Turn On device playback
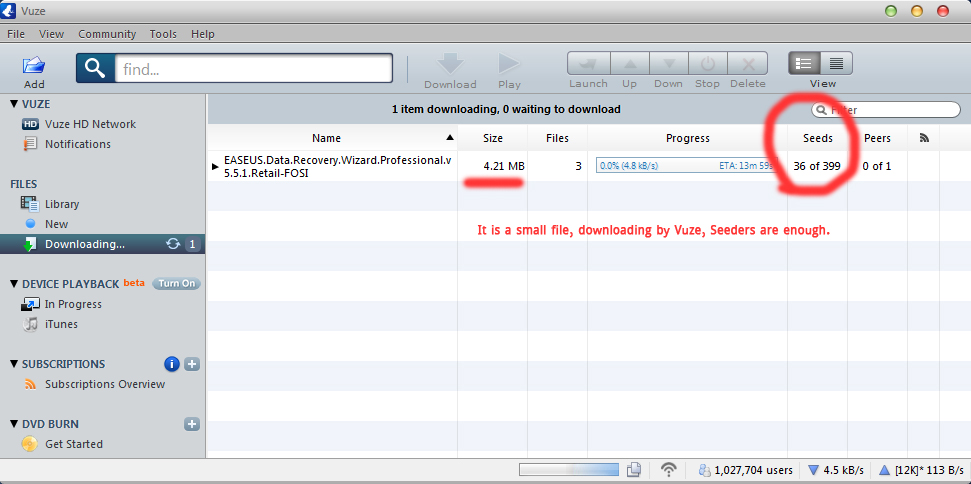This screenshot has height=484, width=971. (x=176, y=283)
